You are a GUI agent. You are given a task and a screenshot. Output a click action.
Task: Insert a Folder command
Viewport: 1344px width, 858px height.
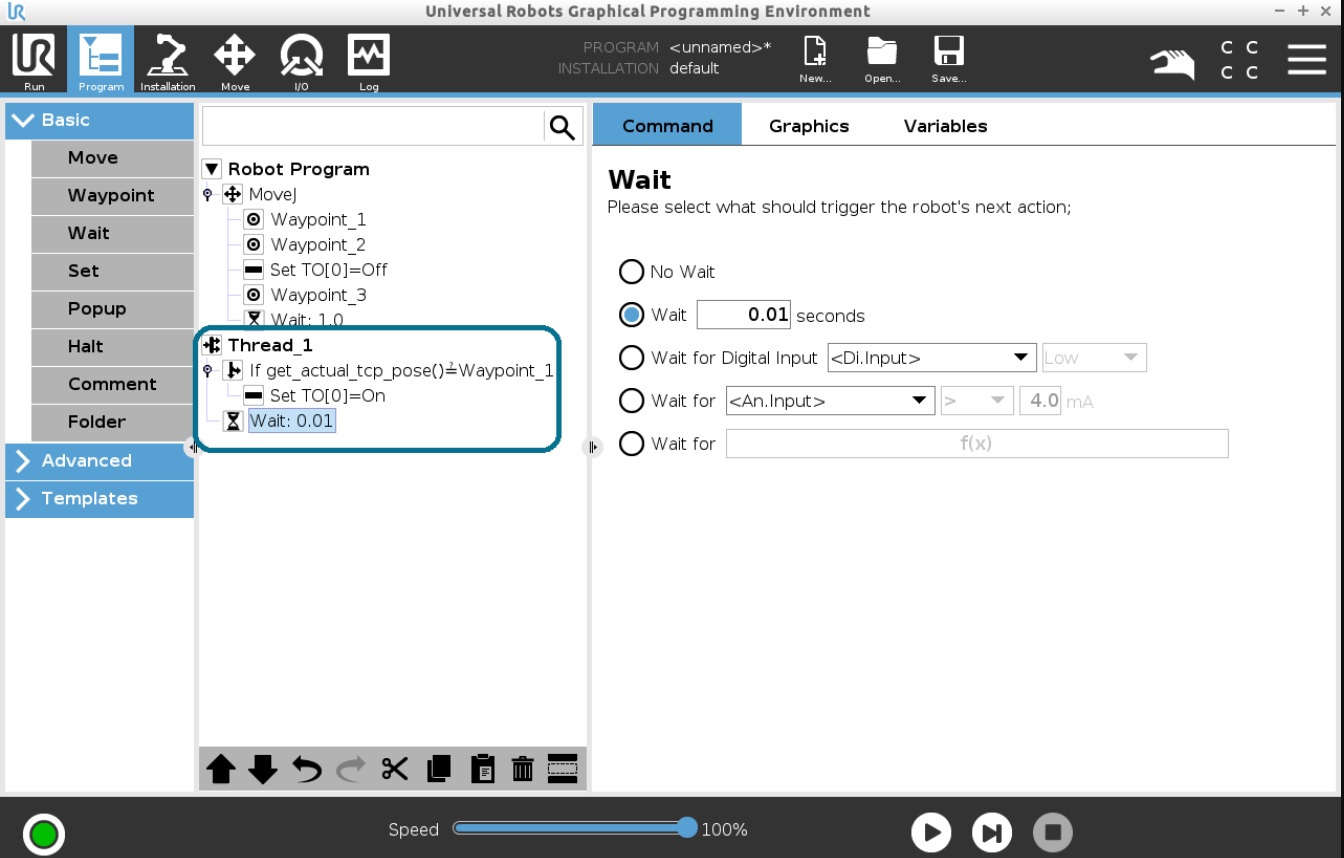click(x=112, y=422)
